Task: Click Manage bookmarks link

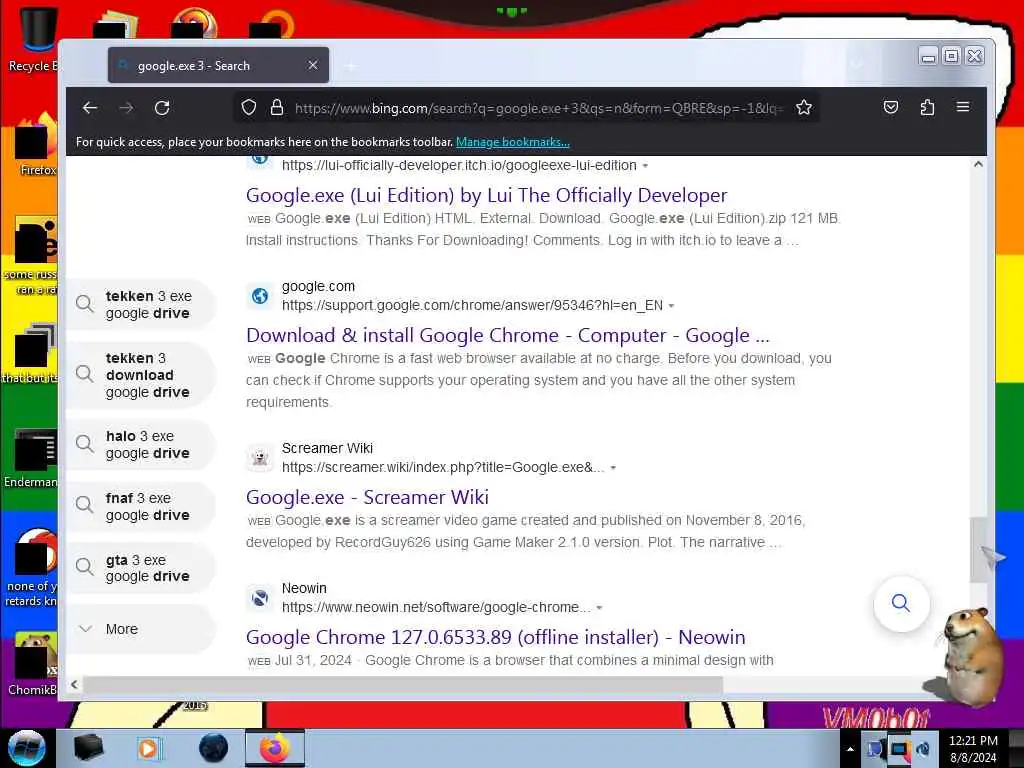Action: tap(513, 142)
